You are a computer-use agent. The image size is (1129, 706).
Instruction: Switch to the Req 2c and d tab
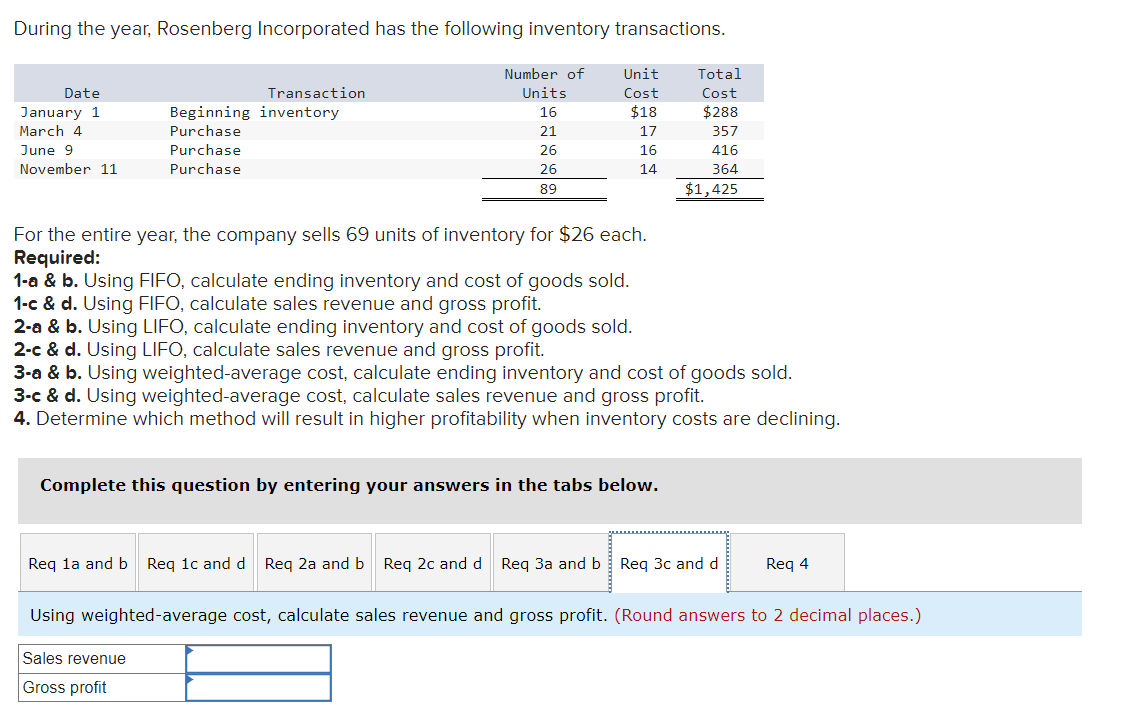coord(432,562)
